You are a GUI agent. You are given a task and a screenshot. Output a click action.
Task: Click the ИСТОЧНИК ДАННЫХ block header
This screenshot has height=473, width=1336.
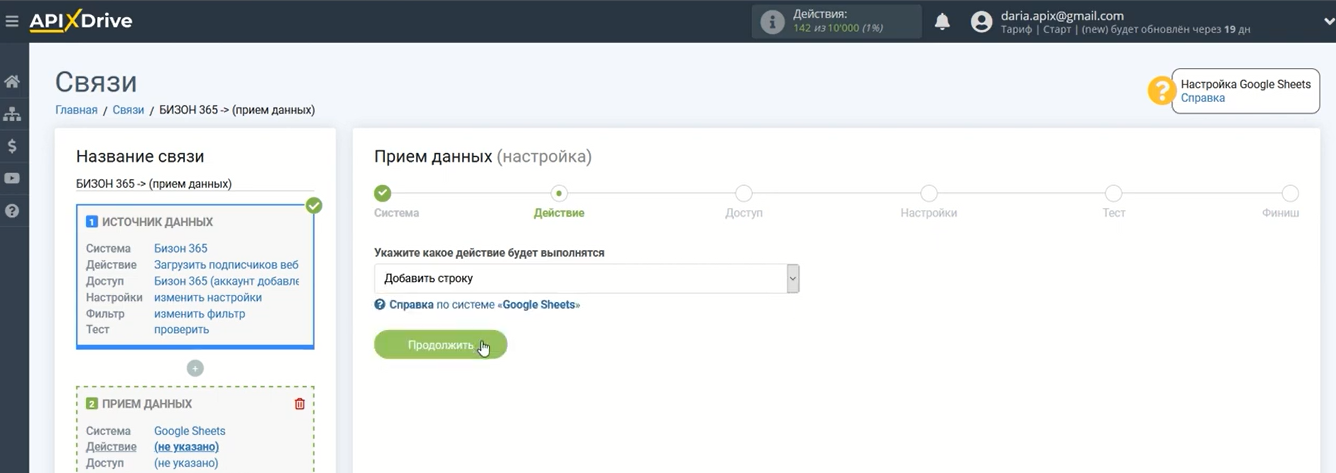point(158,222)
